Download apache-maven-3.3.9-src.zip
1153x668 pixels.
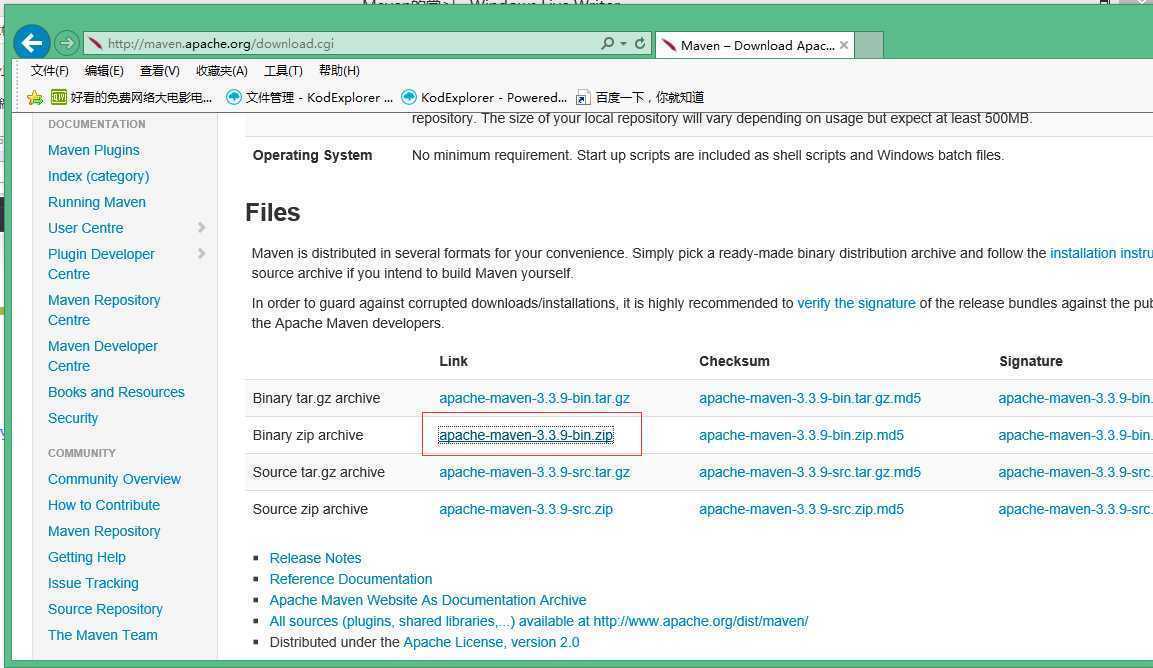coord(526,509)
